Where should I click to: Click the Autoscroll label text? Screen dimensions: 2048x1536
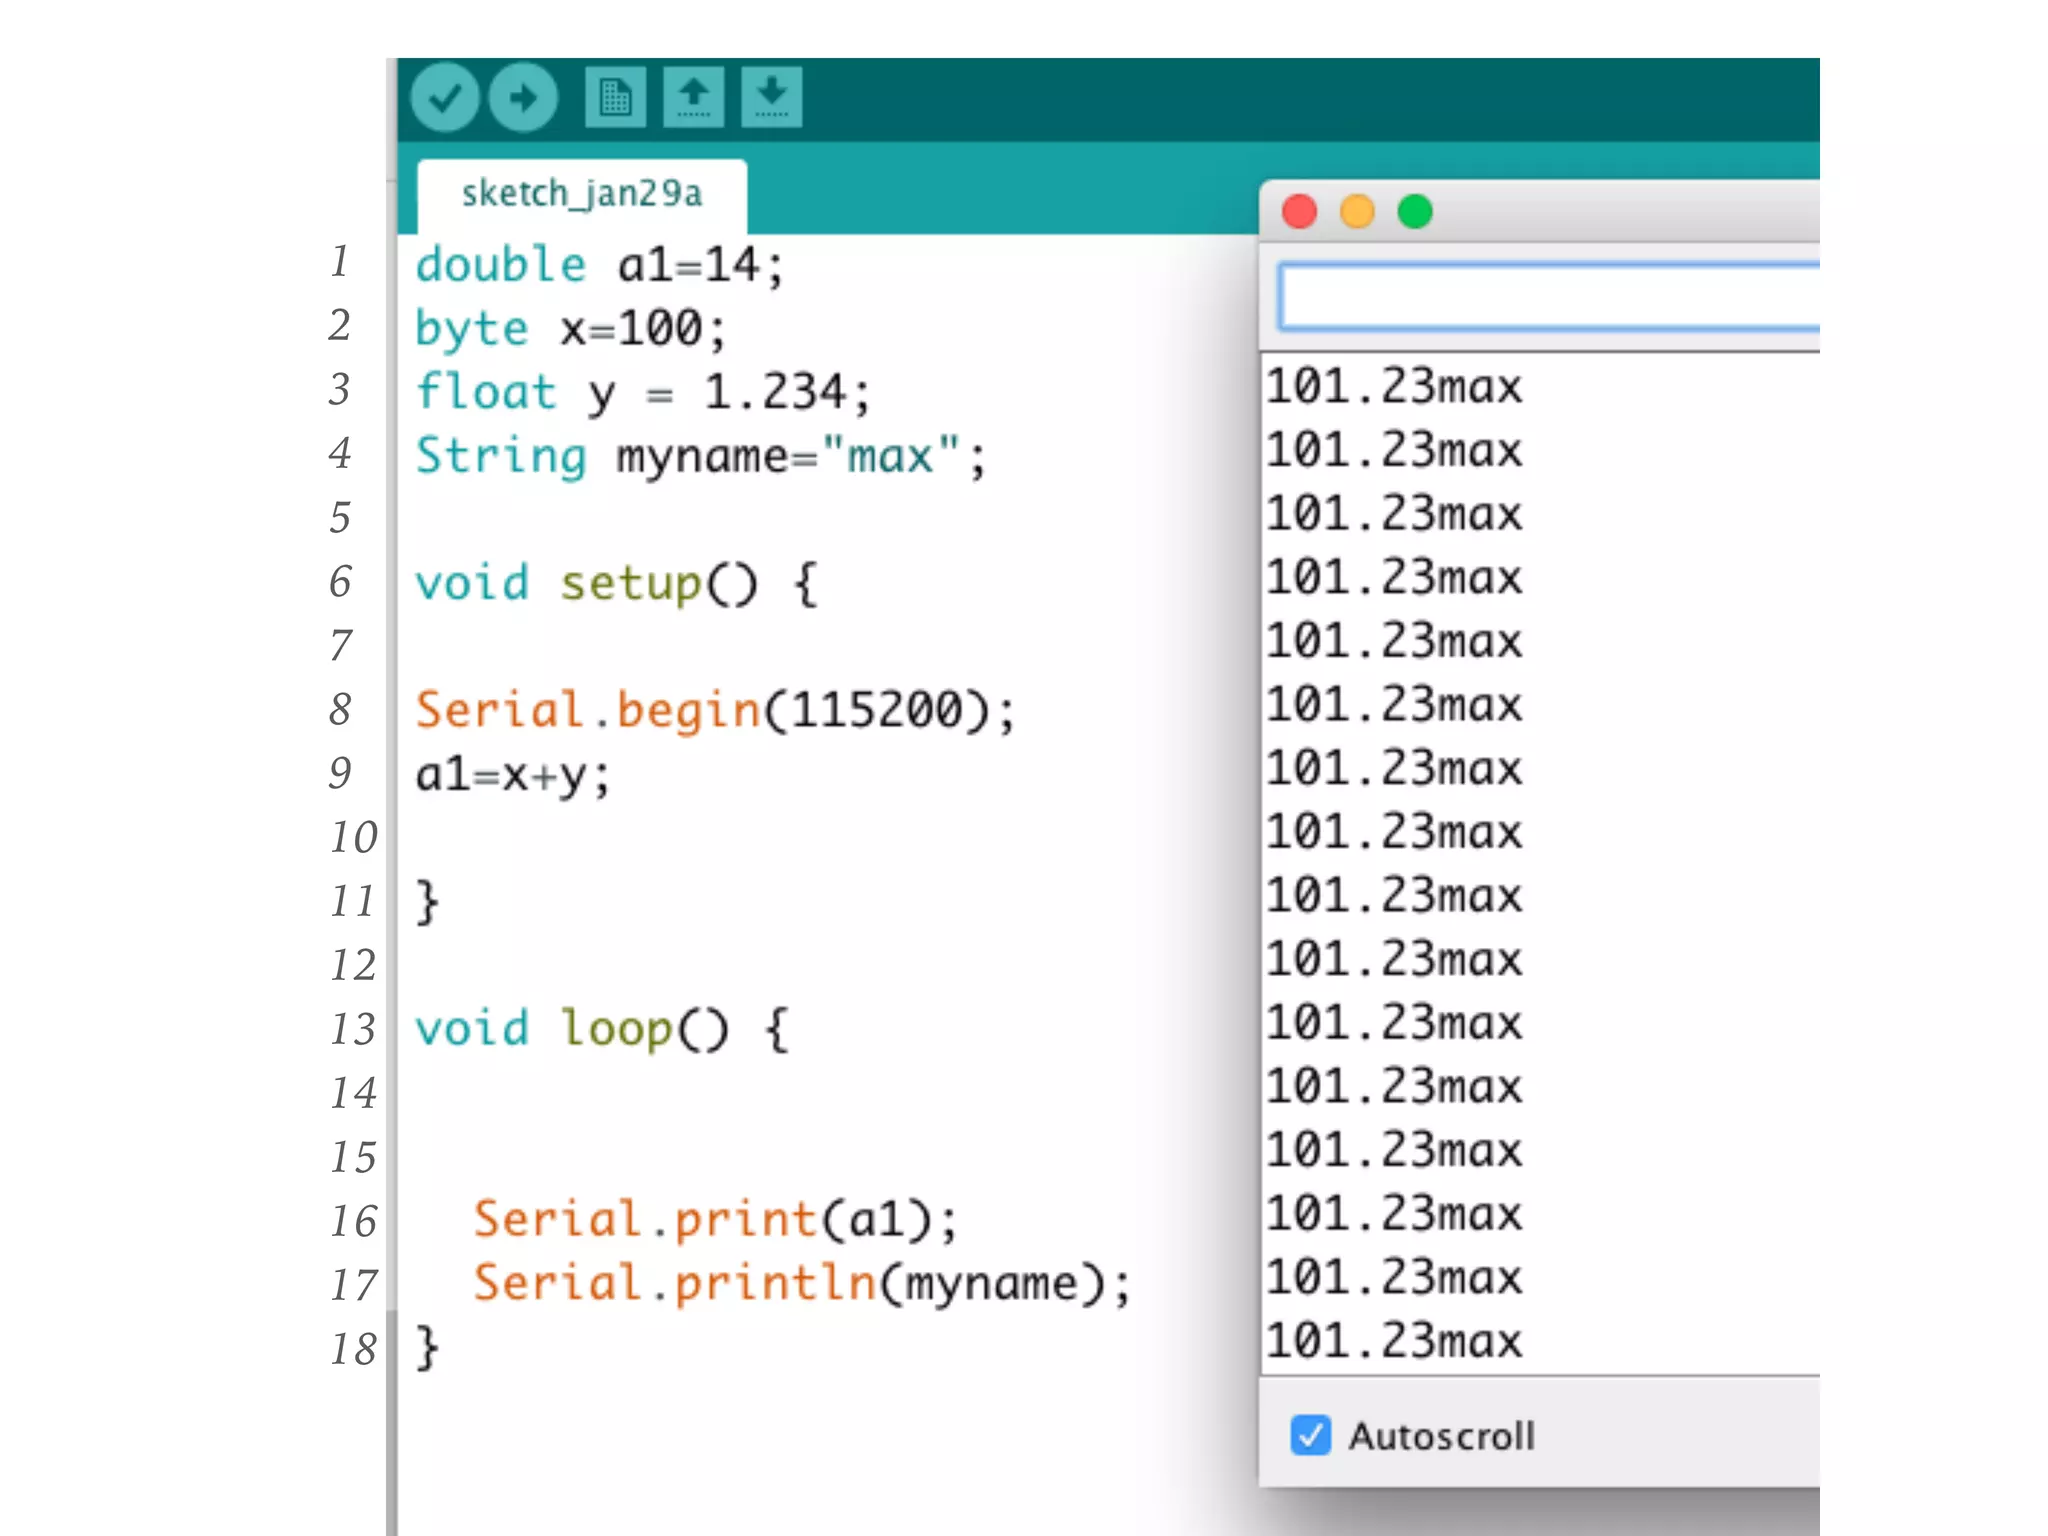coord(1441,1437)
